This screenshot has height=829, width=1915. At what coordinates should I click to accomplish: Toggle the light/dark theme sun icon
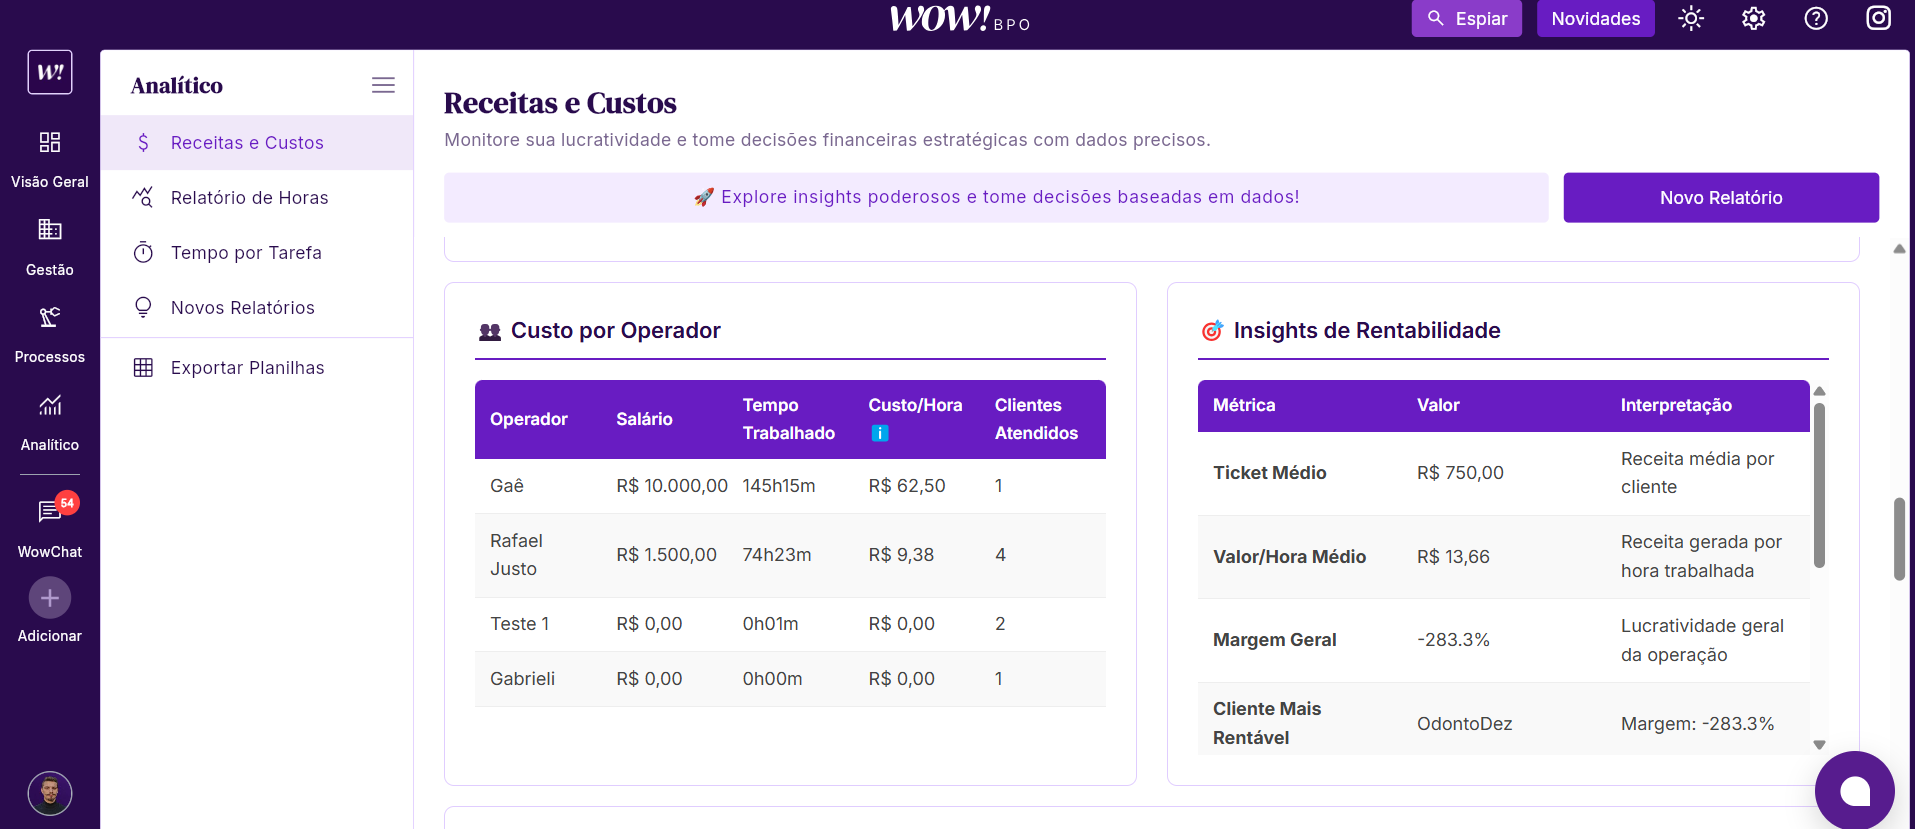click(1691, 19)
